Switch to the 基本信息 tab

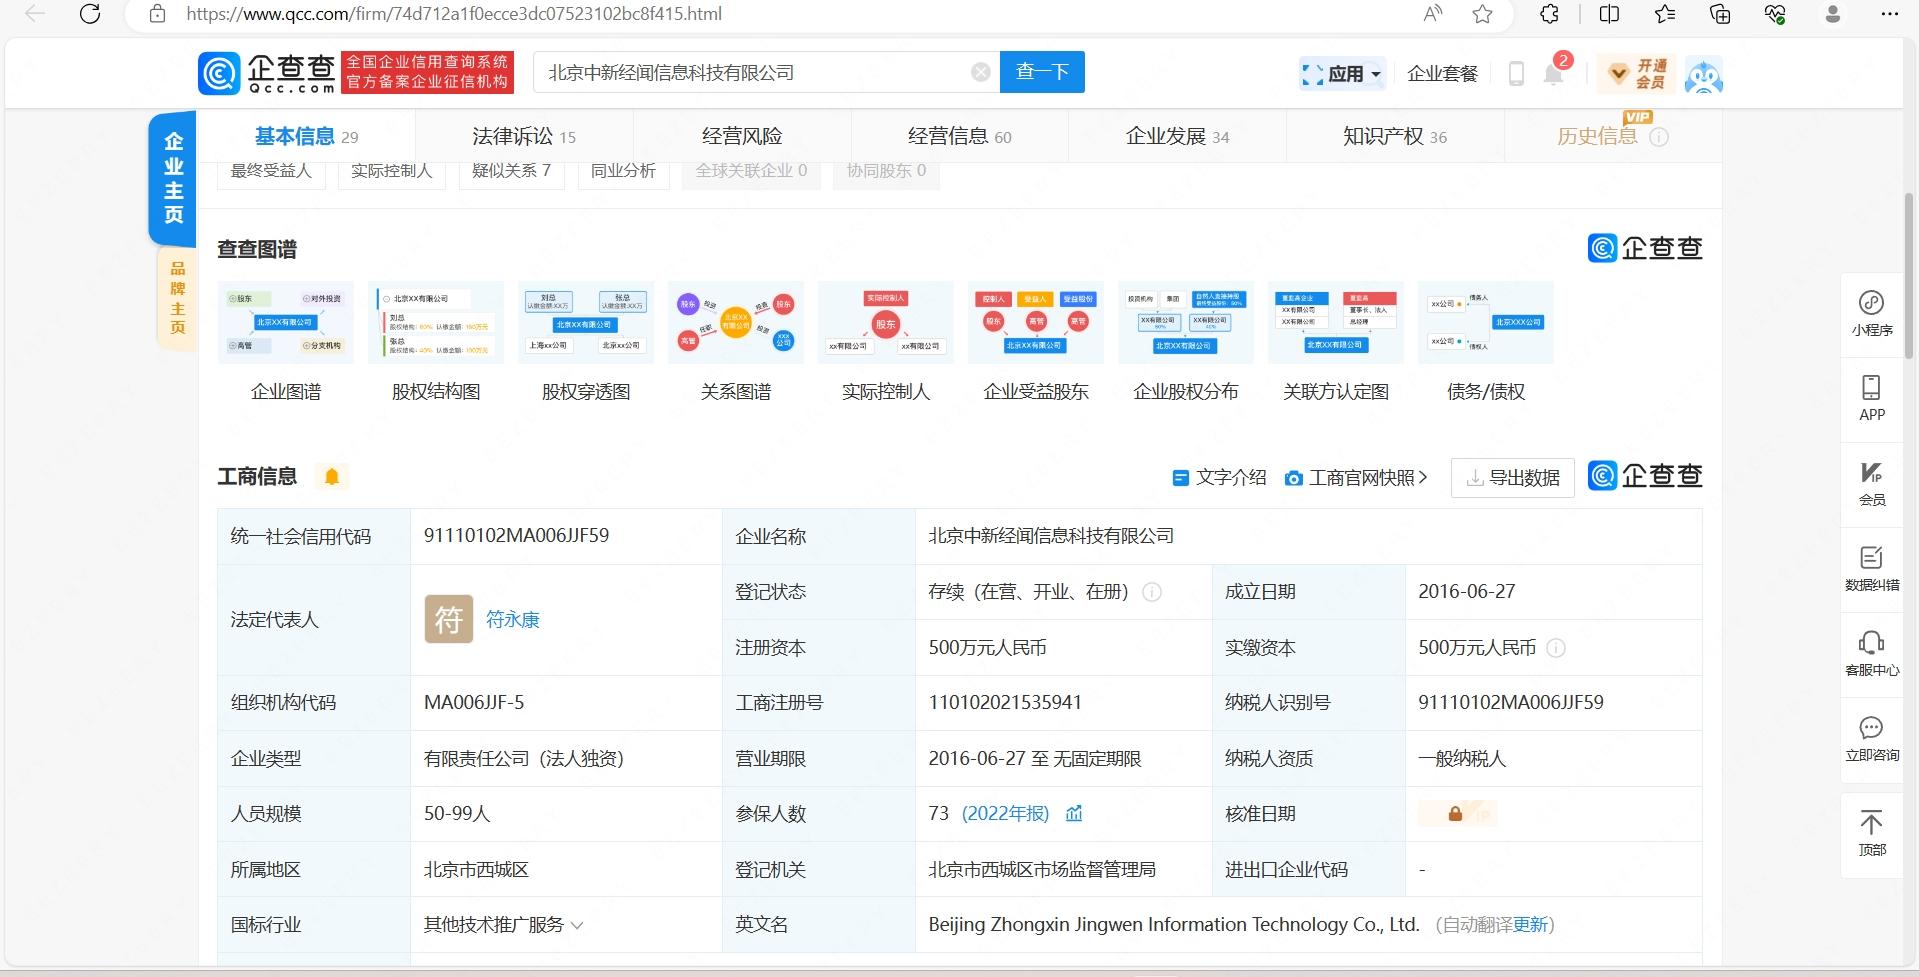[x=306, y=136]
